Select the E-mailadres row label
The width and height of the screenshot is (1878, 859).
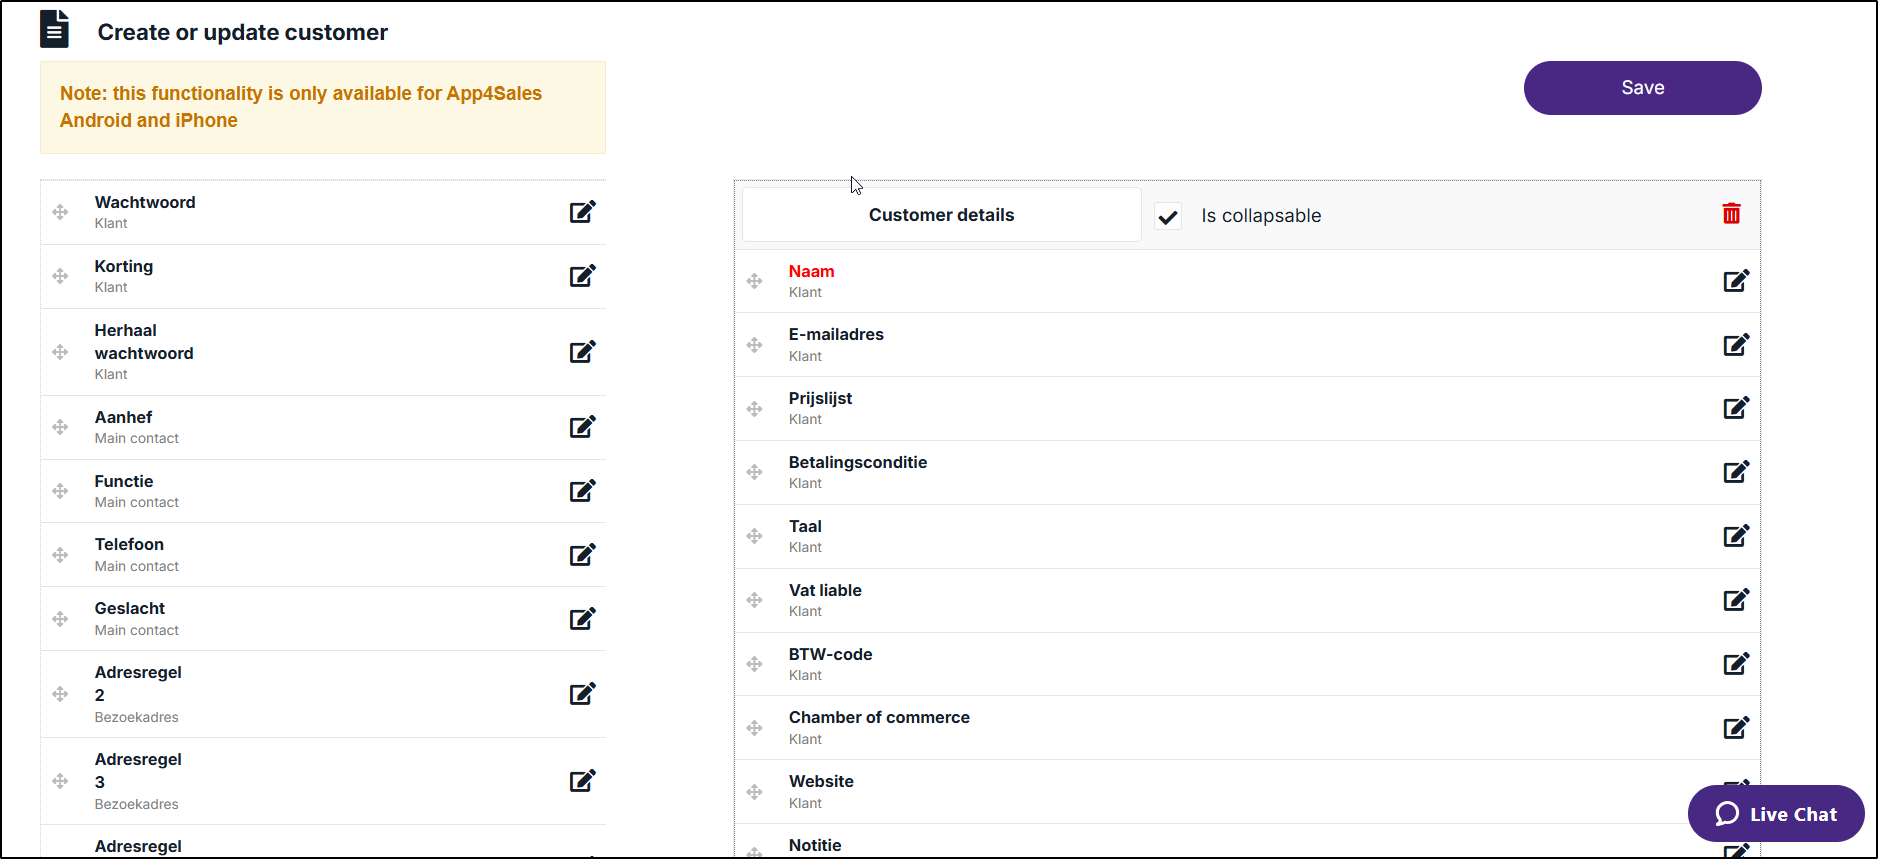836,334
